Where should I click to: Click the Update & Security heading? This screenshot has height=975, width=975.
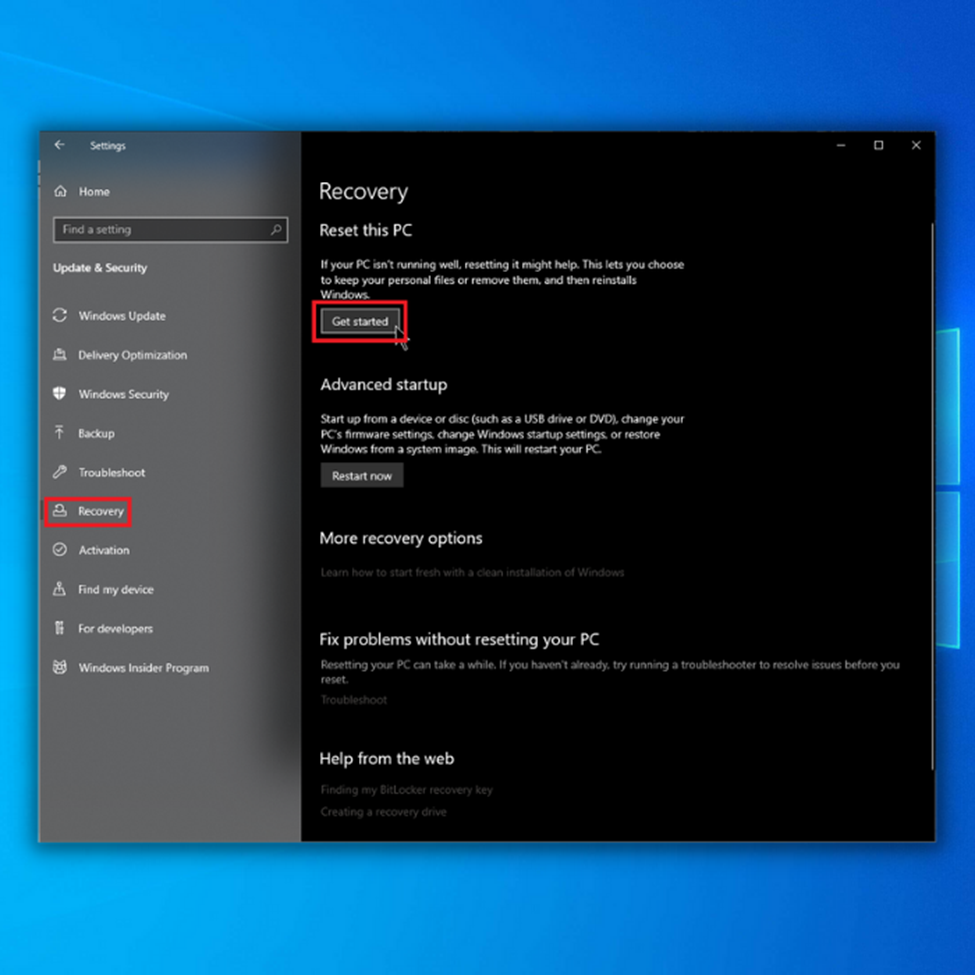tap(100, 268)
